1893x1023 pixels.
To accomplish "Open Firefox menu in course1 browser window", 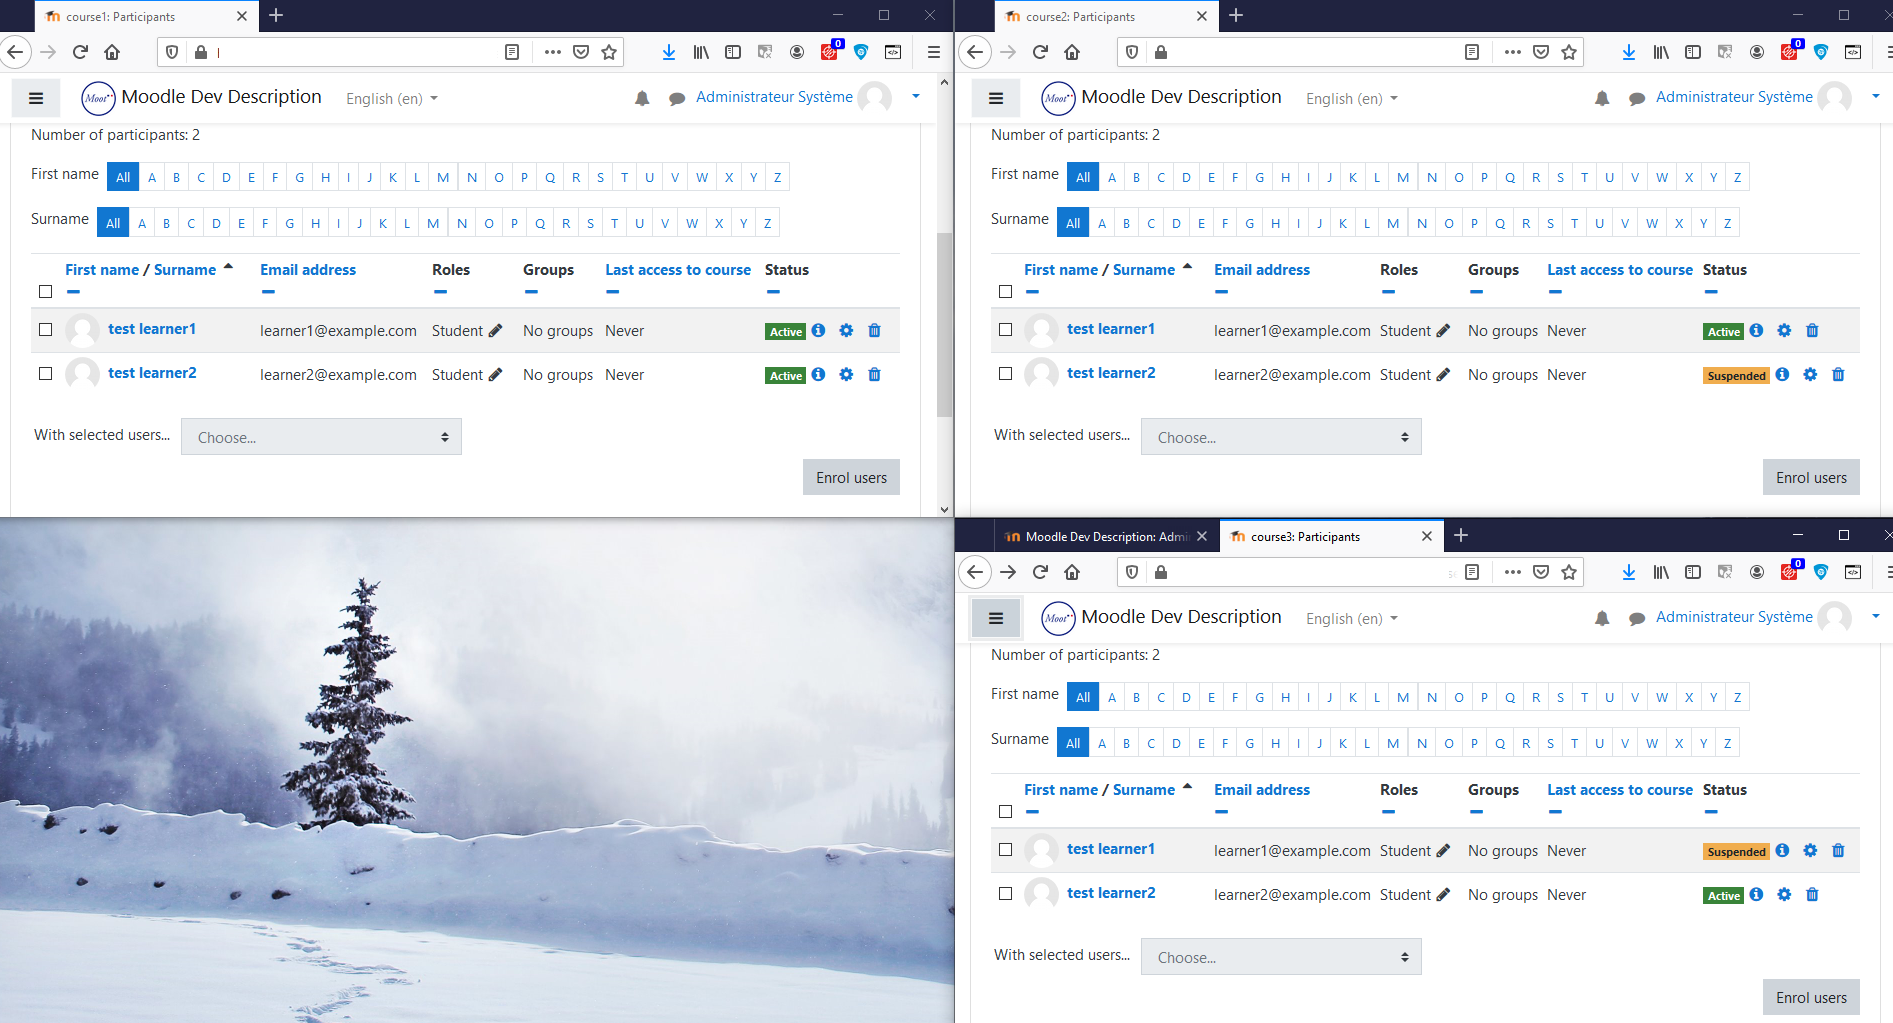I will point(933,52).
